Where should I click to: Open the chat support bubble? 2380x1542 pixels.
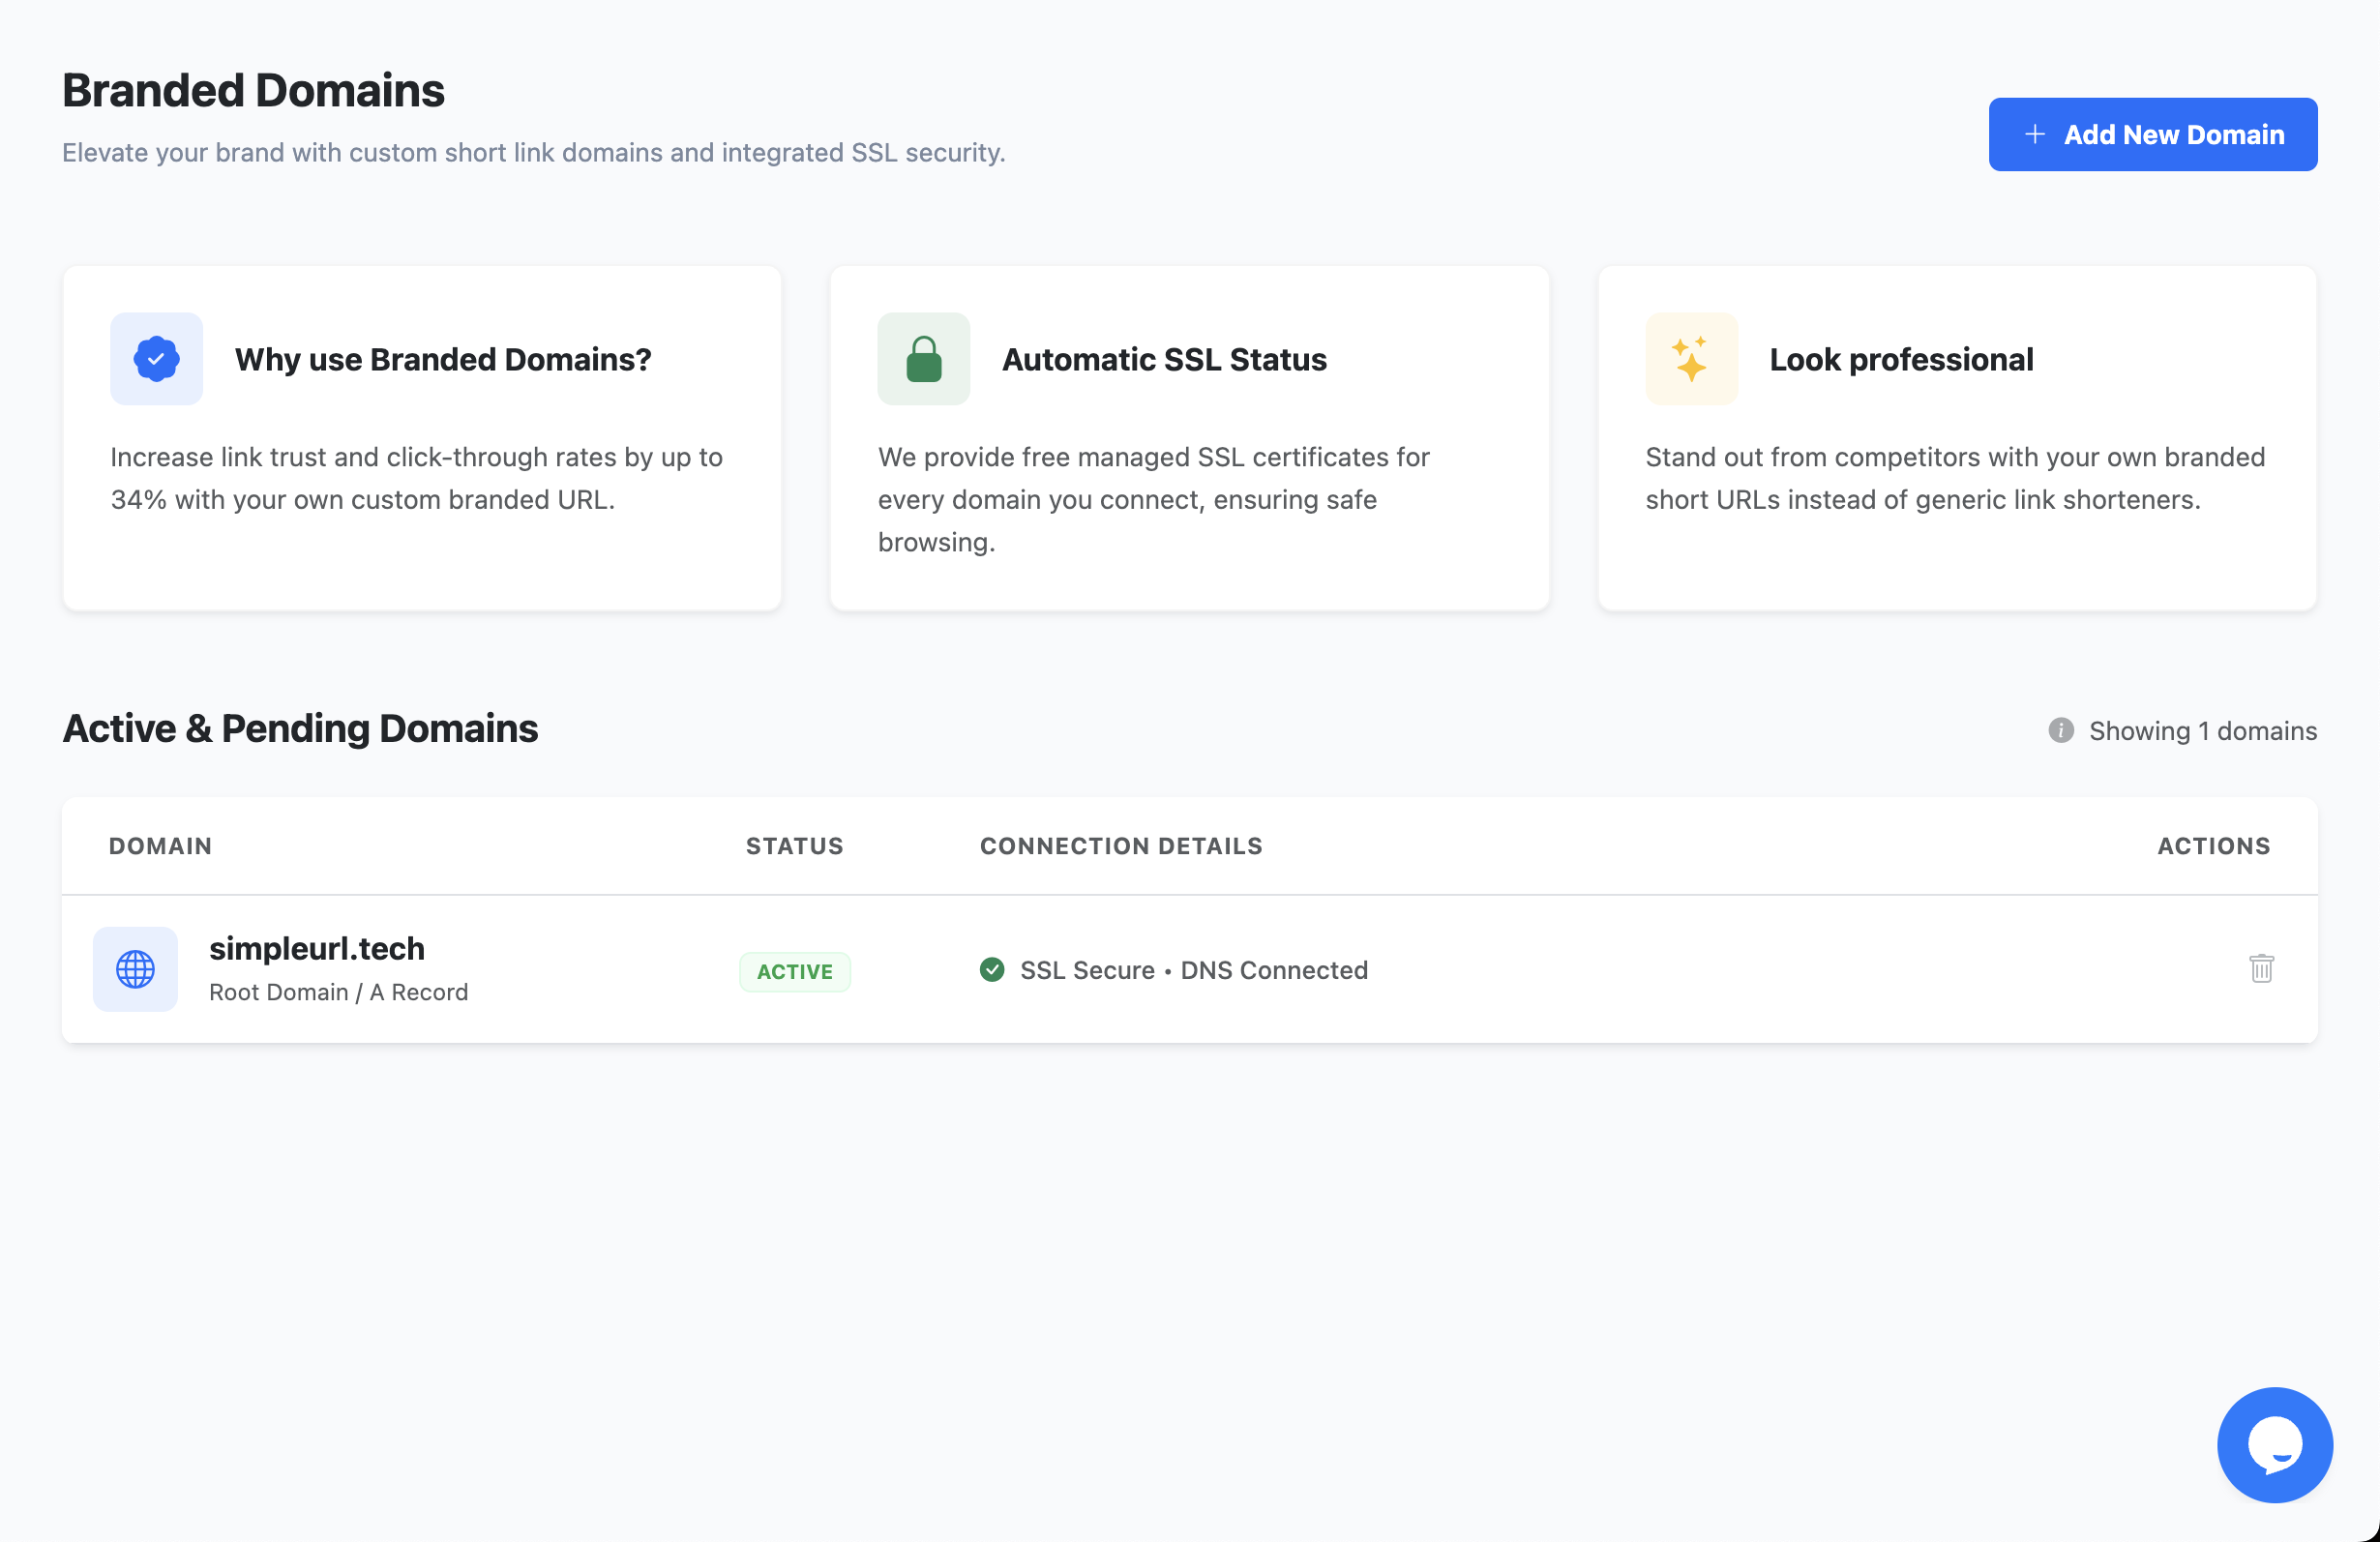tap(2274, 1444)
